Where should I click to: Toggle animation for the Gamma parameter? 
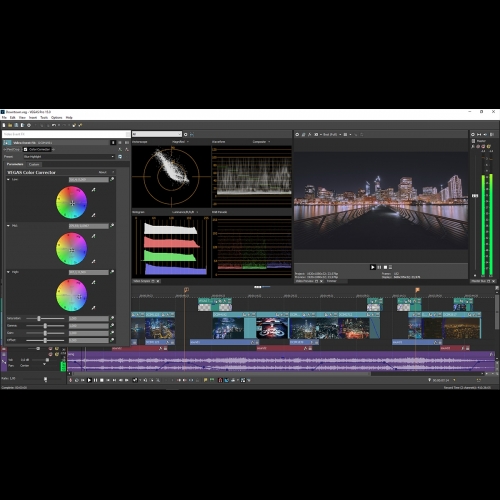(112, 326)
